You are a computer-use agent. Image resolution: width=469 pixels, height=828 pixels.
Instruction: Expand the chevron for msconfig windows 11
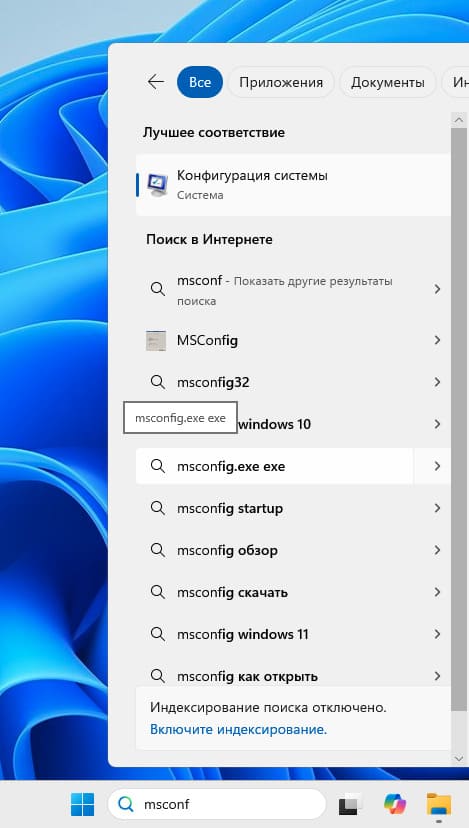point(437,634)
